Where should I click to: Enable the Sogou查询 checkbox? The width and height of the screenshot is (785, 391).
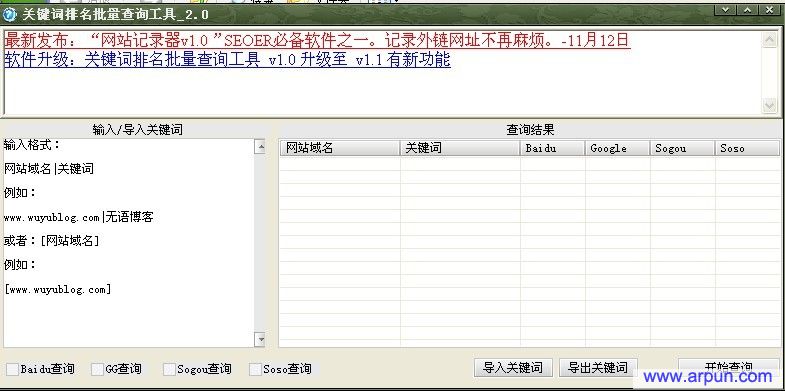point(170,369)
